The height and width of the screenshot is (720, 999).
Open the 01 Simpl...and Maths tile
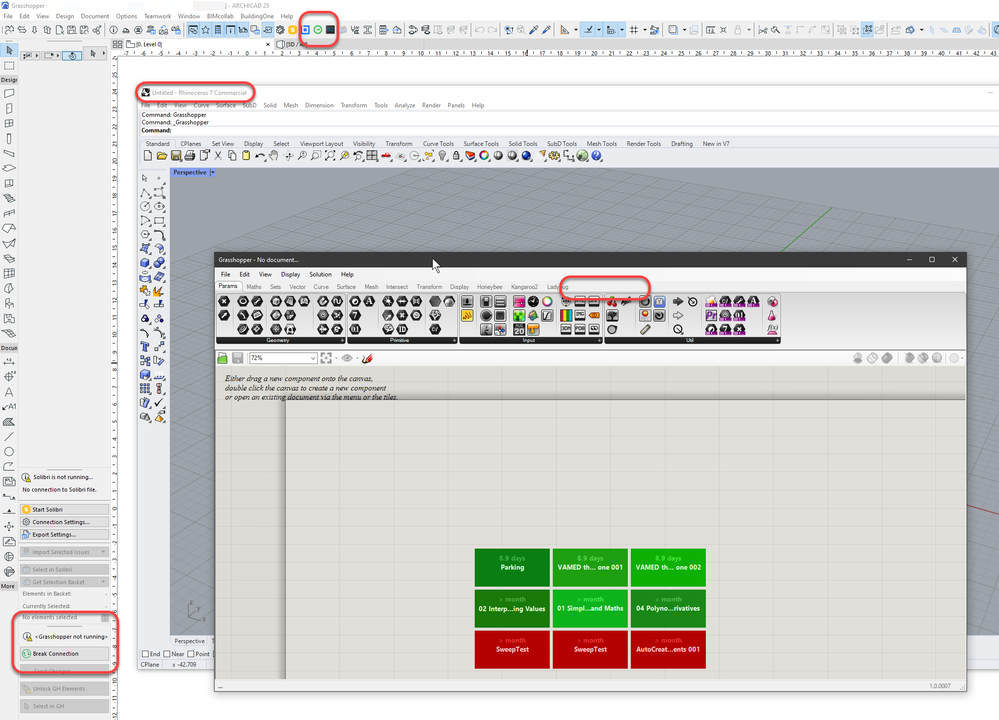[x=590, y=608]
